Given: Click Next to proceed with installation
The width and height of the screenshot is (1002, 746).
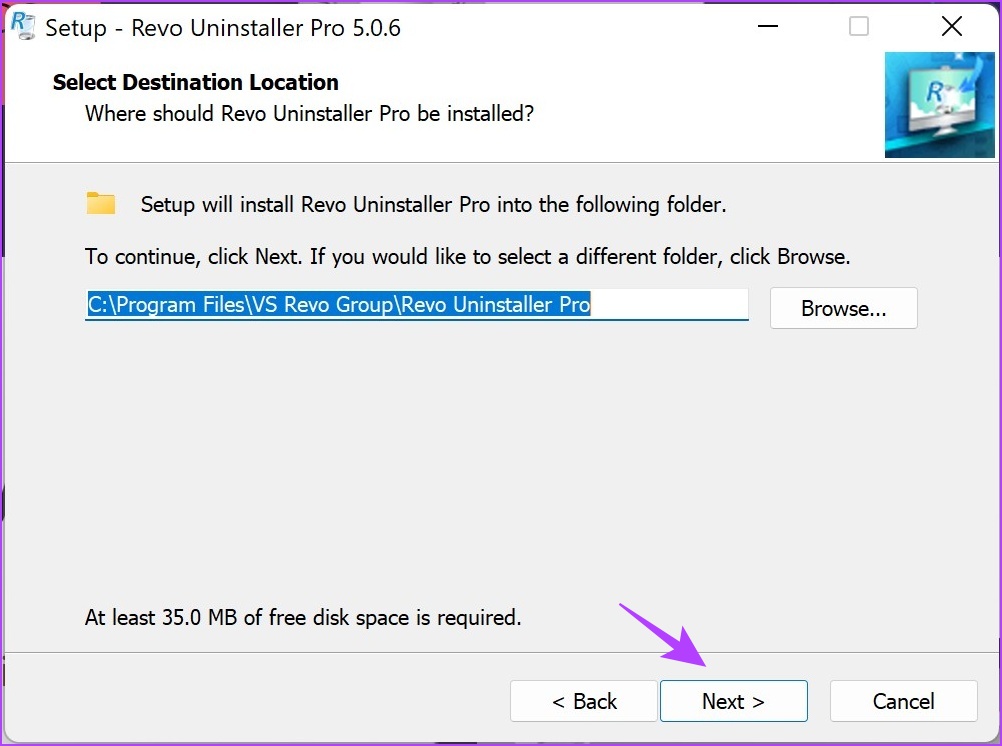Looking at the screenshot, I should (x=734, y=701).
